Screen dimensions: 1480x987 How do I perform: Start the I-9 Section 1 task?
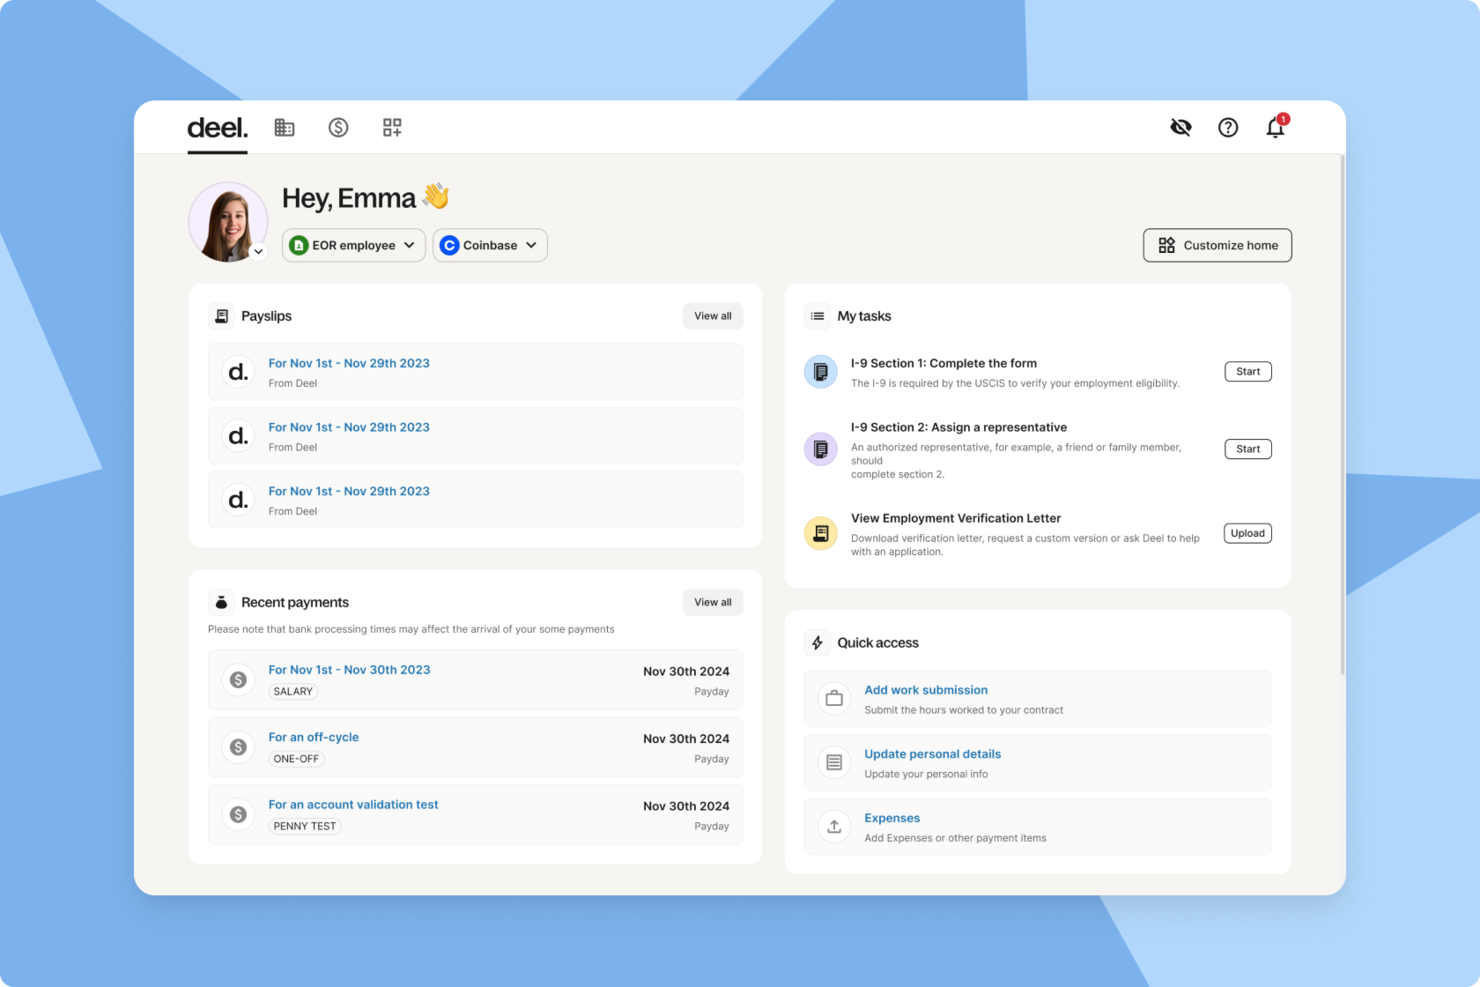(1247, 371)
